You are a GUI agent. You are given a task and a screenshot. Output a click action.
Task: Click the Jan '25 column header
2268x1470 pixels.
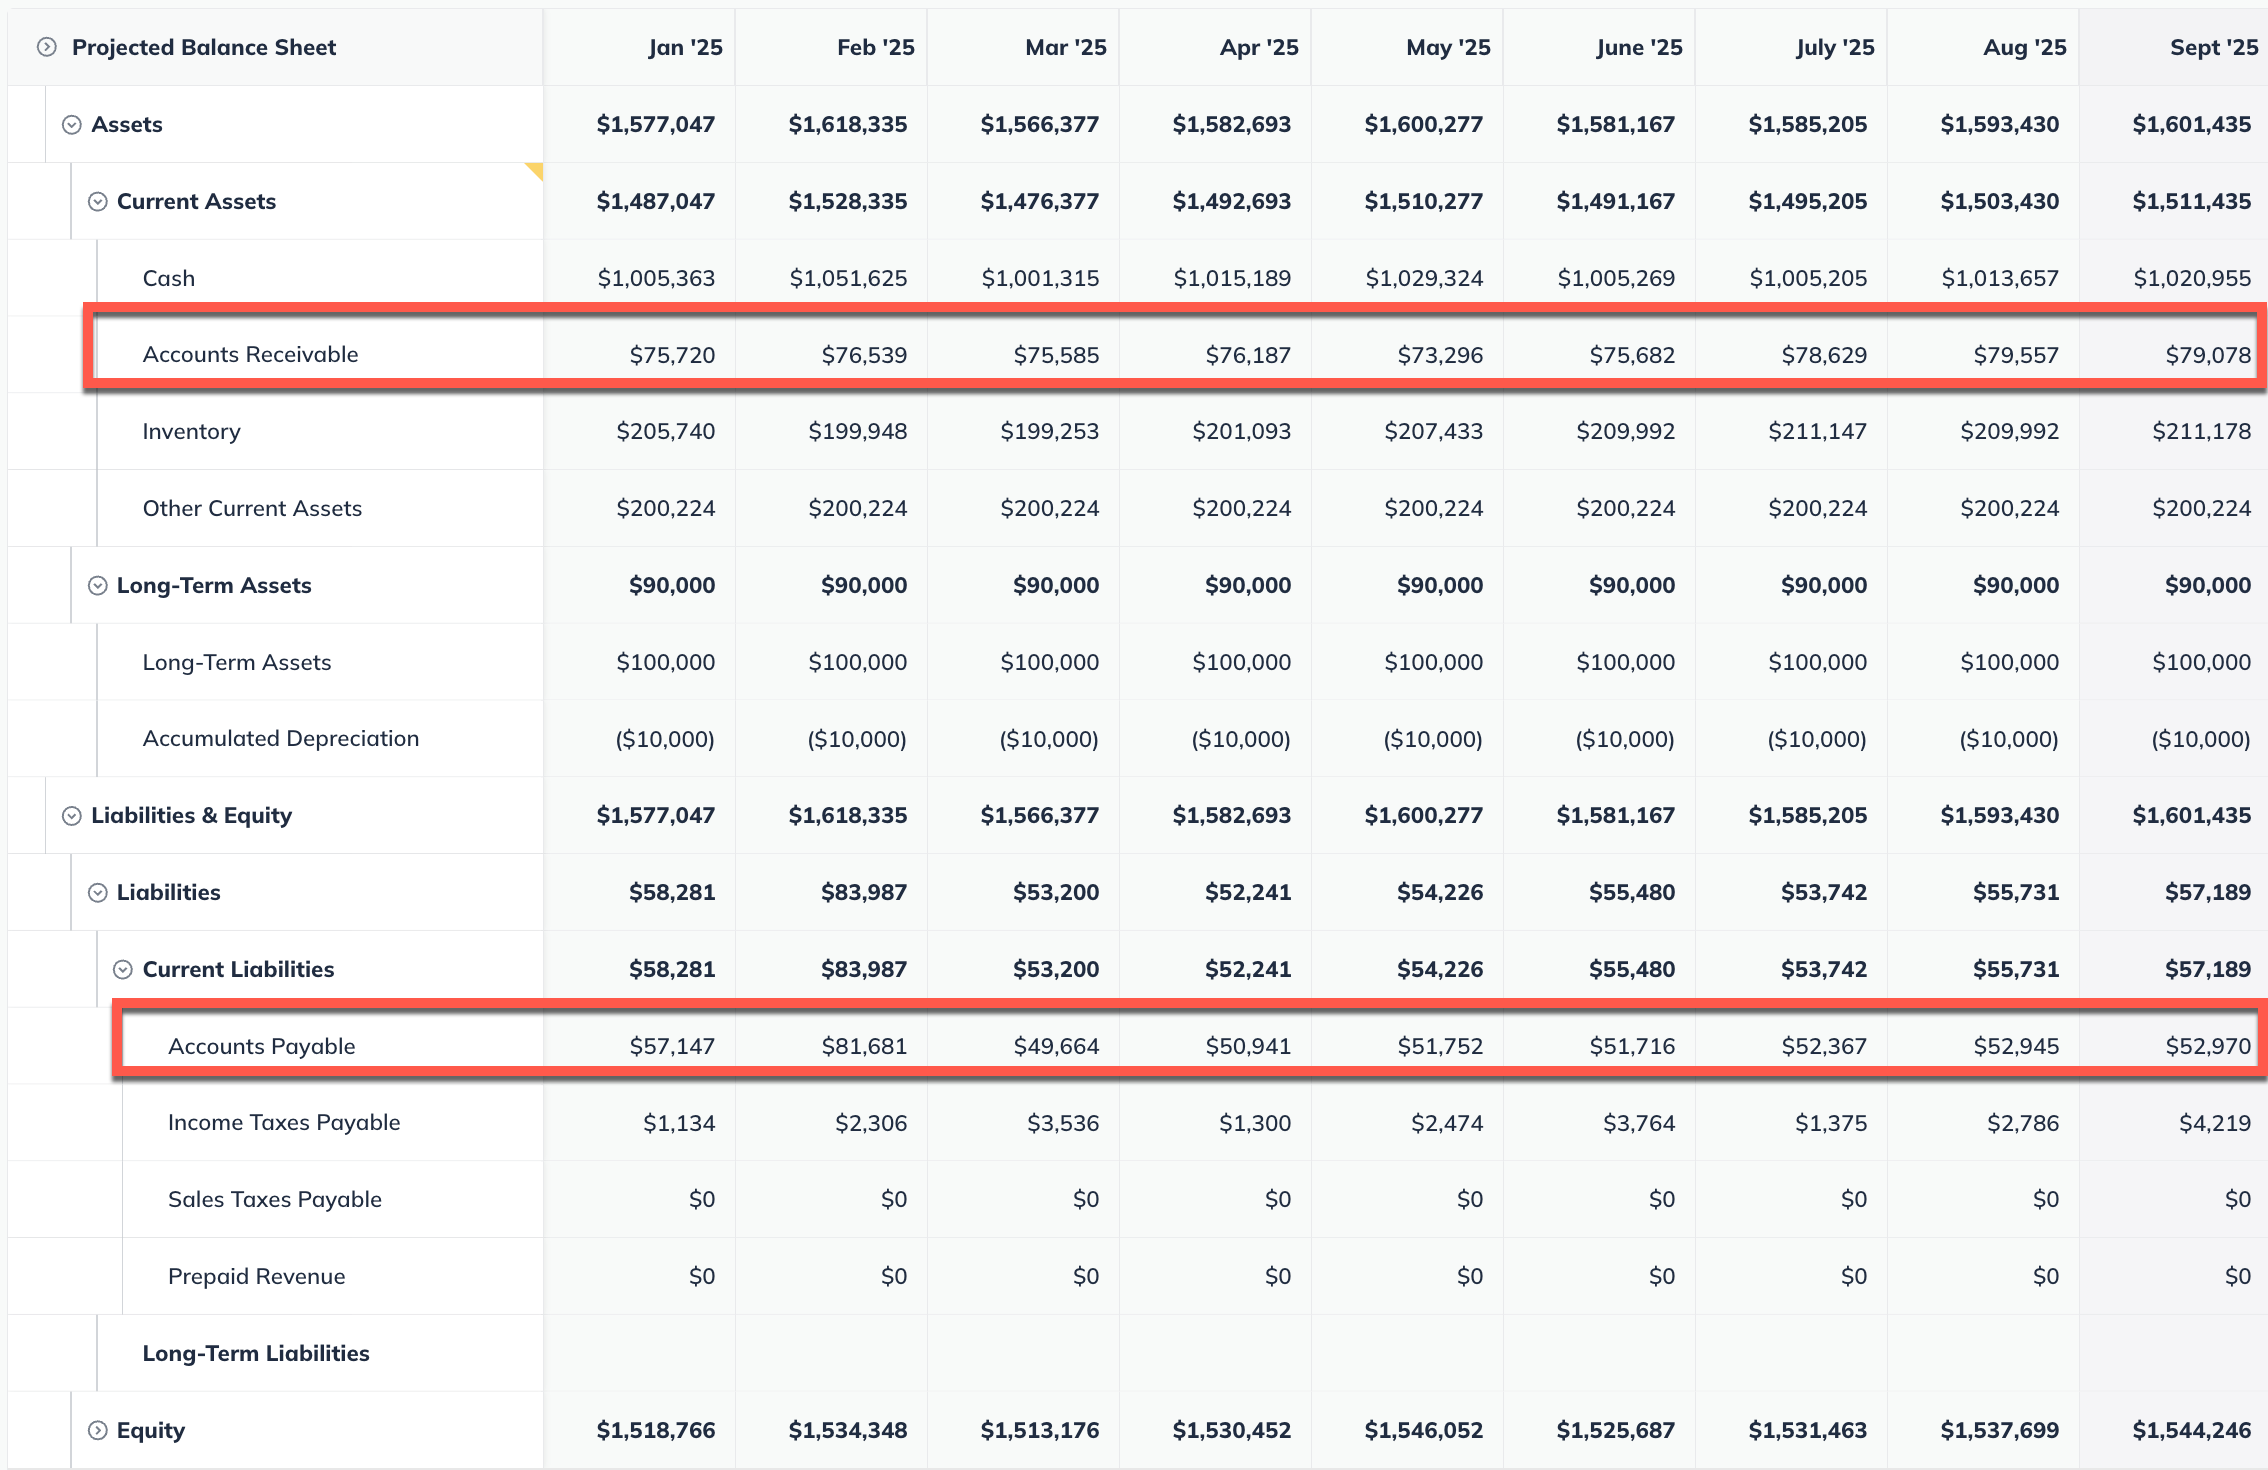(x=685, y=48)
